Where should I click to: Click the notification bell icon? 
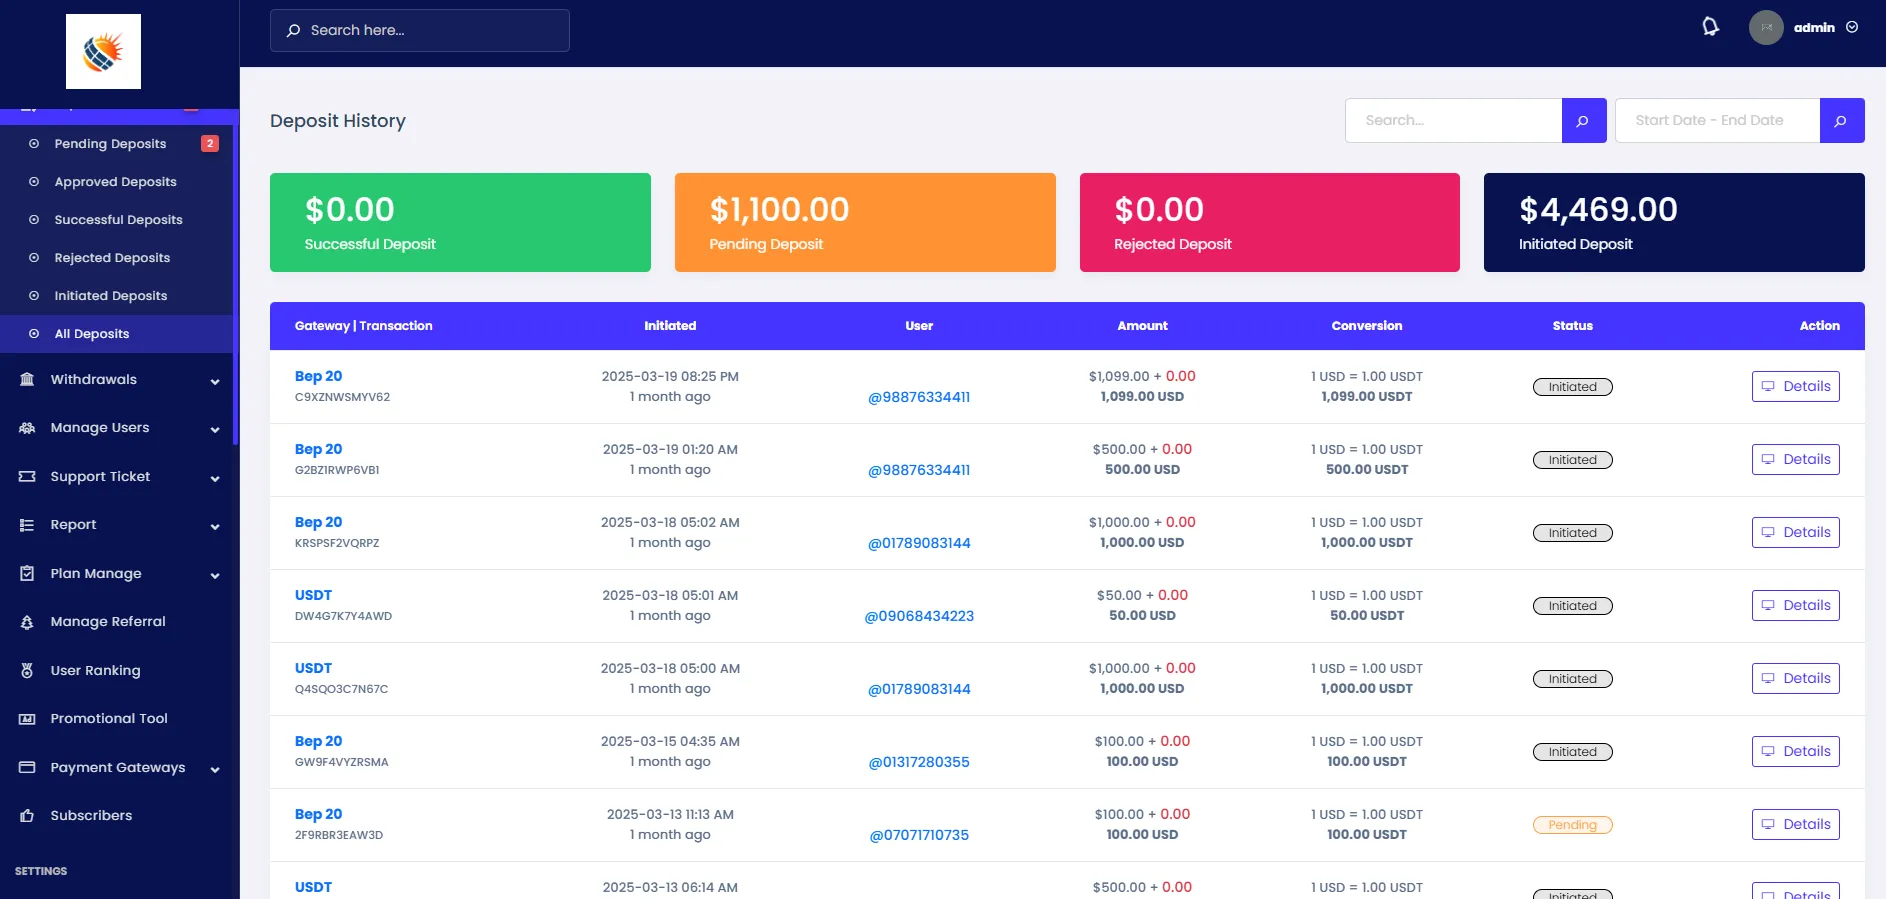(x=1710, y=27)
